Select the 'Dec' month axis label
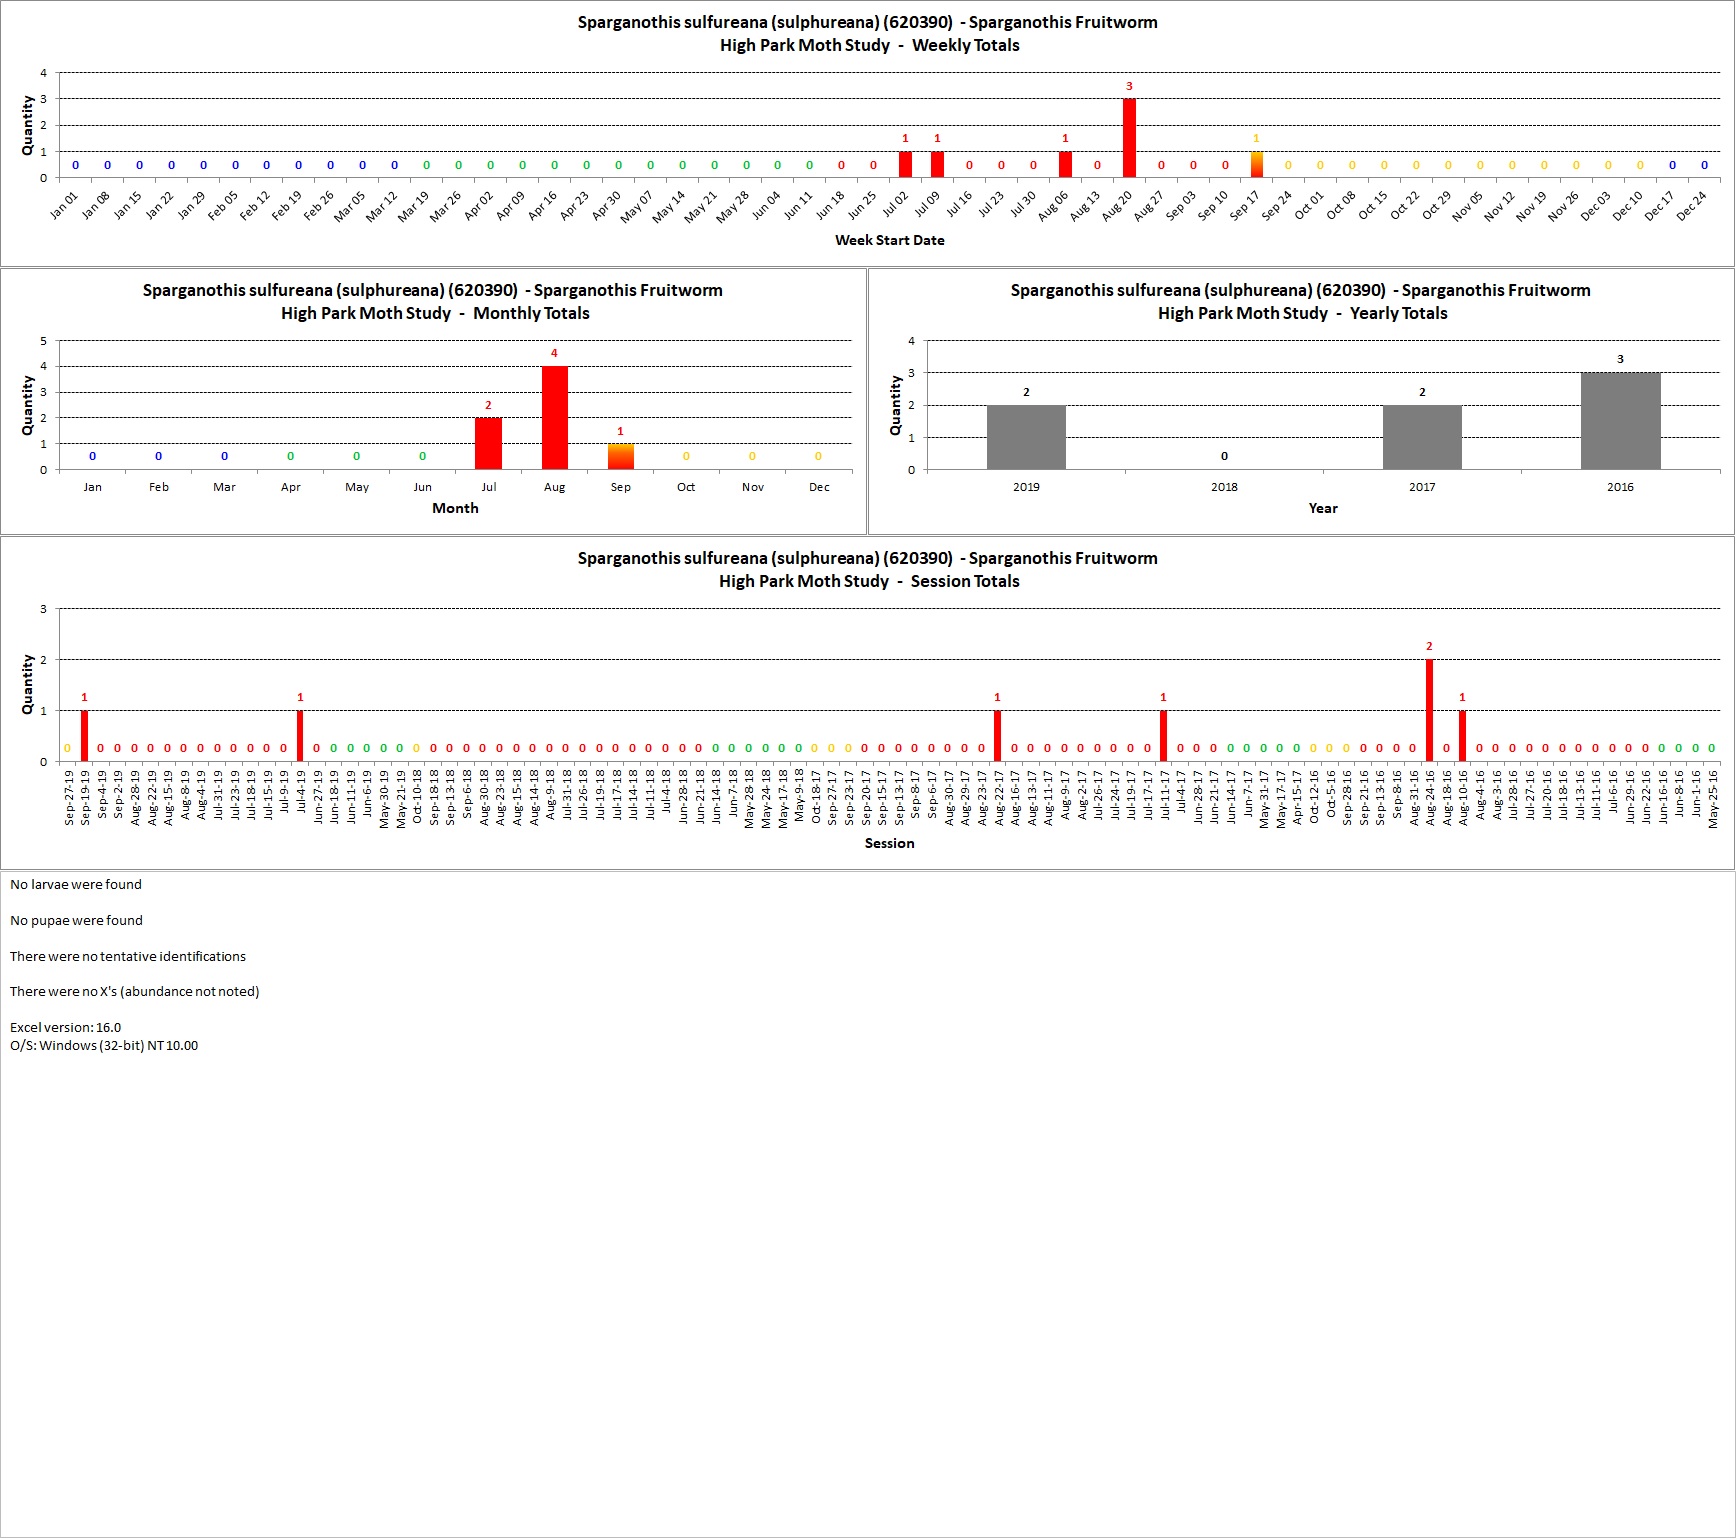 pyautogui.click(x=819, y=487)
